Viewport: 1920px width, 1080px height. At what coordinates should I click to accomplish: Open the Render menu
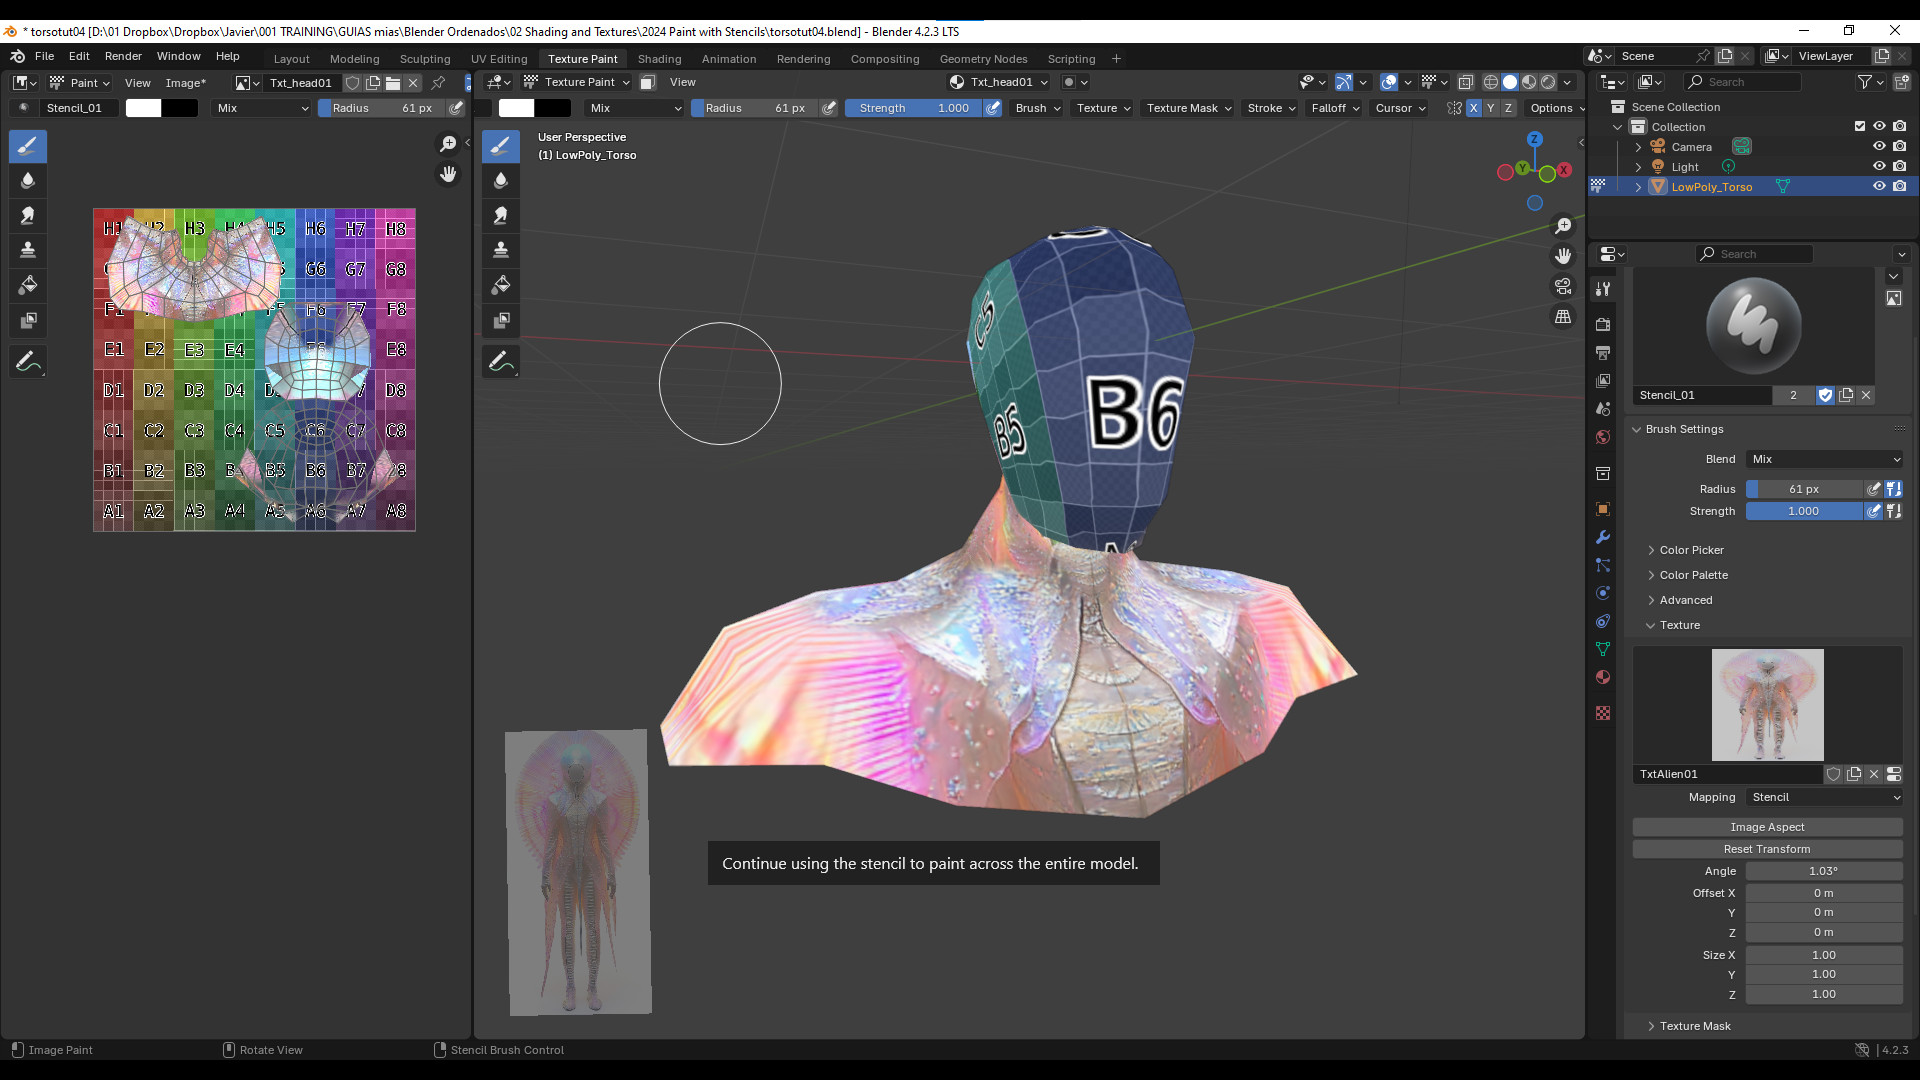pos(123,56)
